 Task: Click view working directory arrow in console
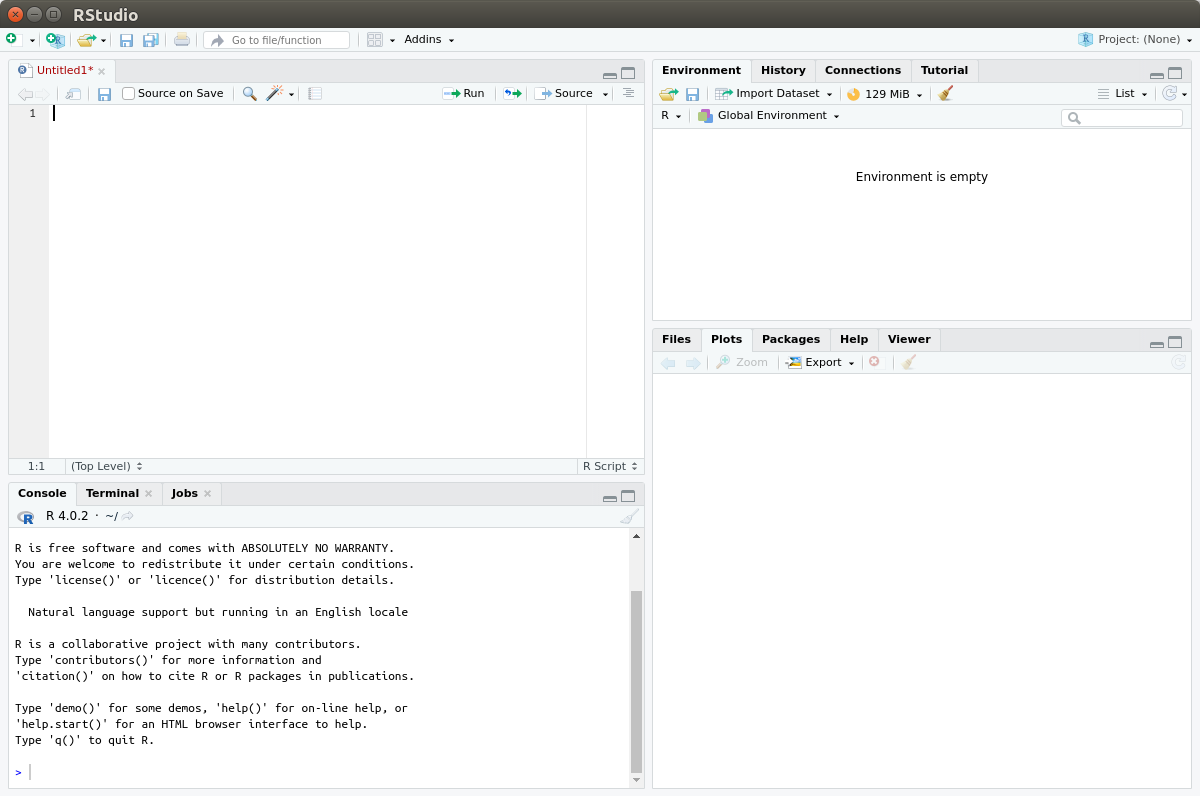tap(128, 517)
